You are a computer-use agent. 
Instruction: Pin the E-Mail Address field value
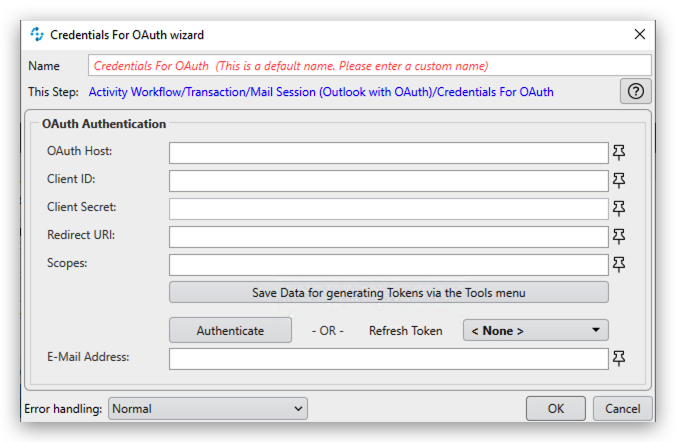click(619, 358)
